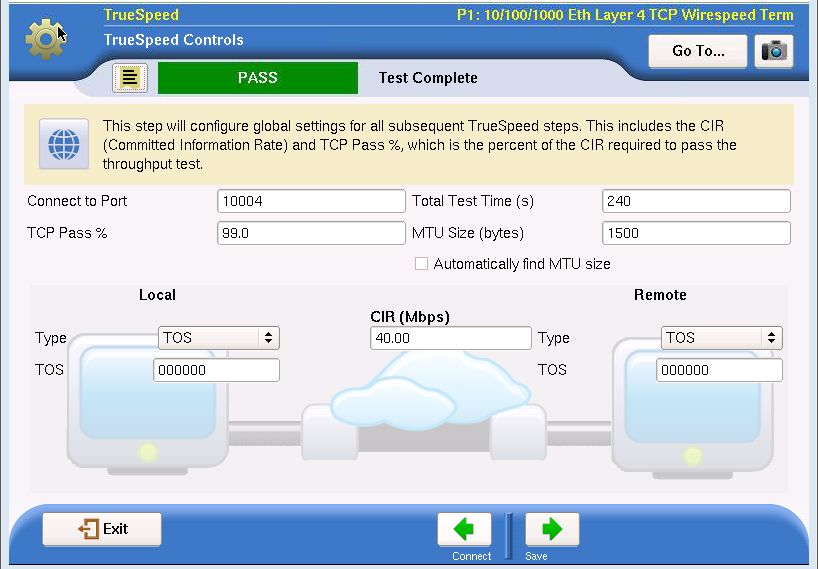Click the network cloud illustration
The height and width of the screenshot is (569, 818).
[430, 391]
